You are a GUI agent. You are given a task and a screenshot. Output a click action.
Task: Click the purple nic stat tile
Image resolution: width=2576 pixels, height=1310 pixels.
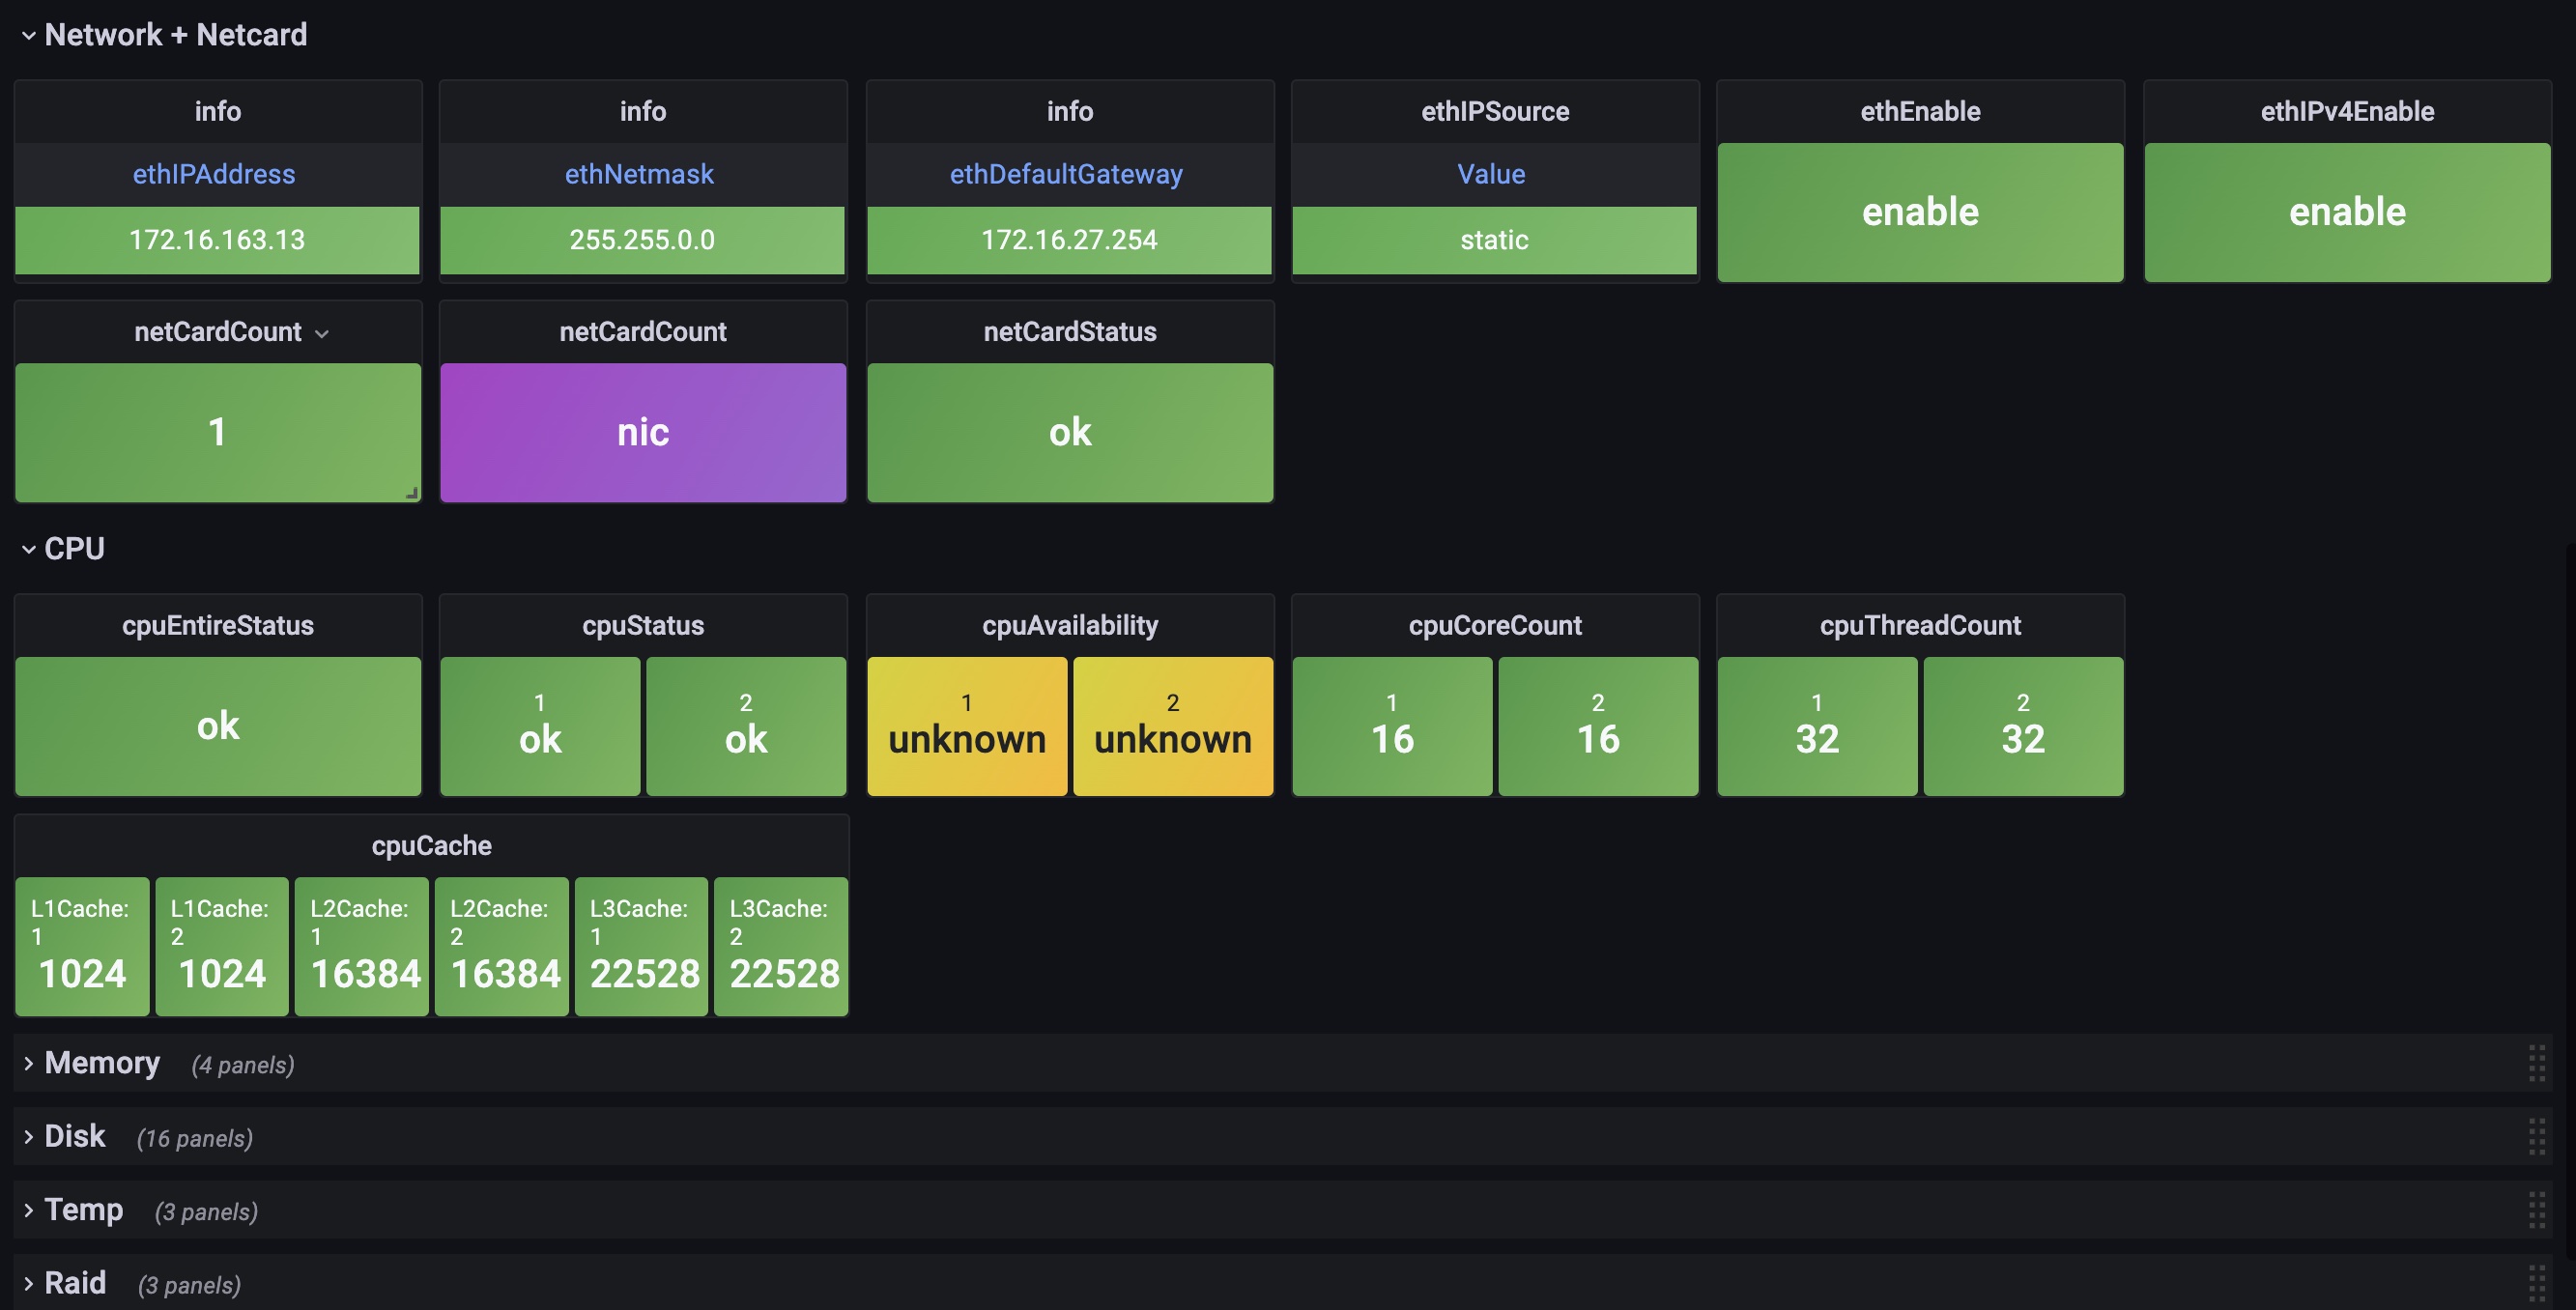click(x=643, y=432)
